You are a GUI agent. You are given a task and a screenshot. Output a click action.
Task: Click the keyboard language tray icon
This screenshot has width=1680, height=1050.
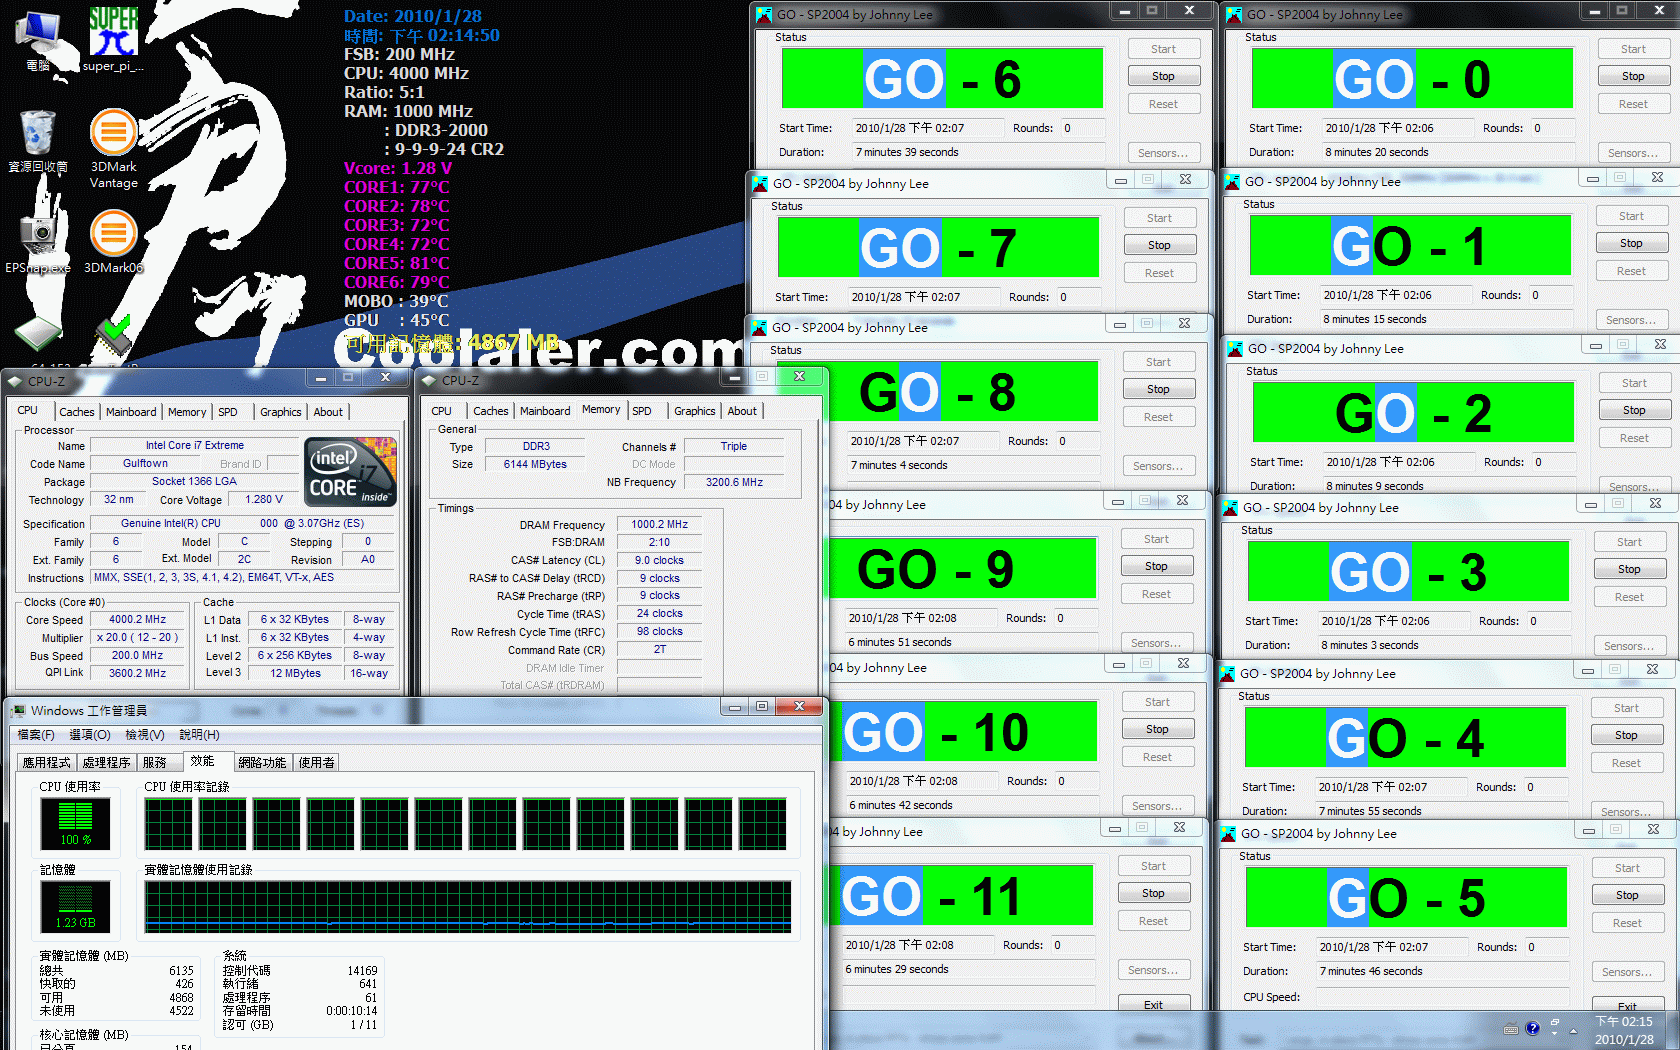[x=1510, y=1029]
